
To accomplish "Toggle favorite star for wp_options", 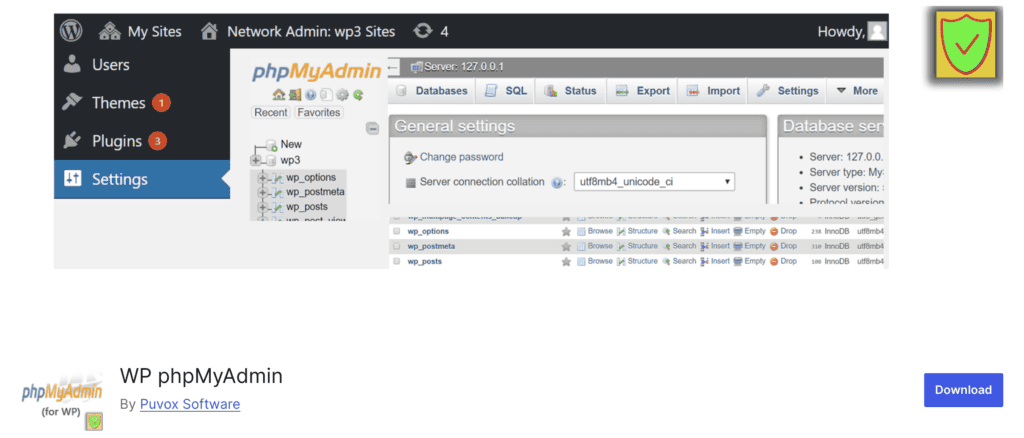I will (x=566, y=231).
